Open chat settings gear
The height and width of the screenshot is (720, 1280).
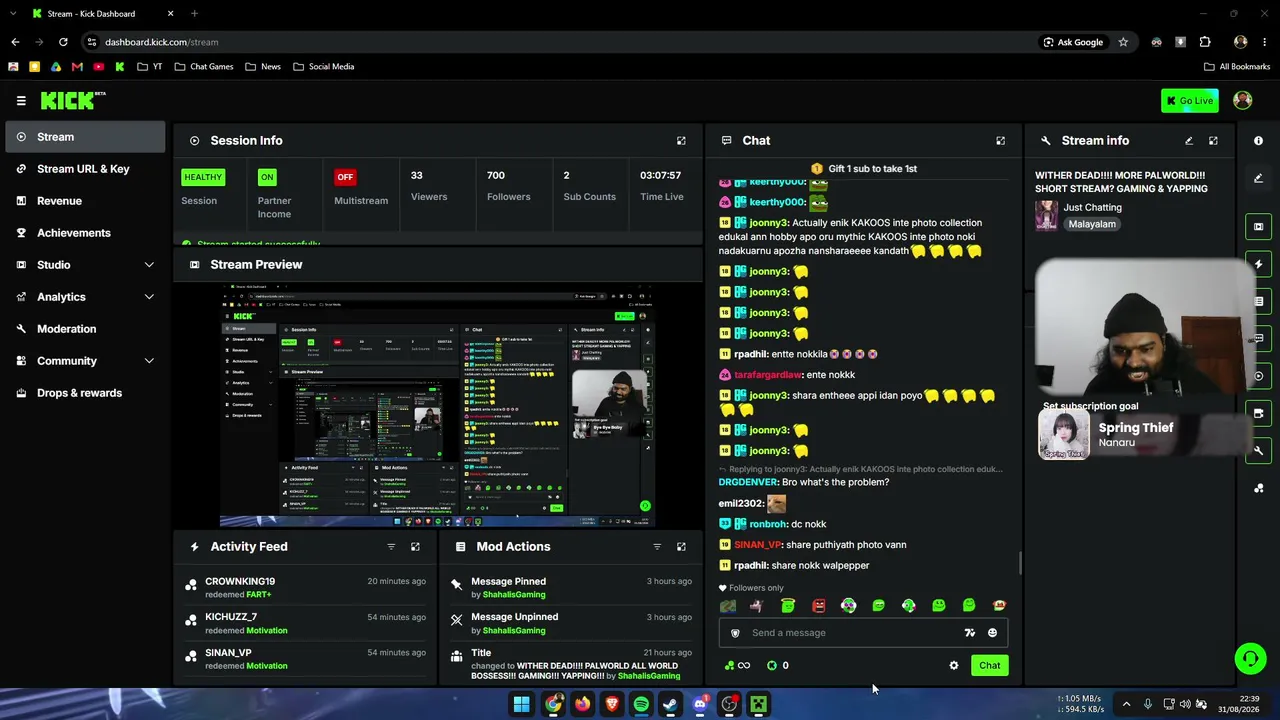click(x=954, y=665)
